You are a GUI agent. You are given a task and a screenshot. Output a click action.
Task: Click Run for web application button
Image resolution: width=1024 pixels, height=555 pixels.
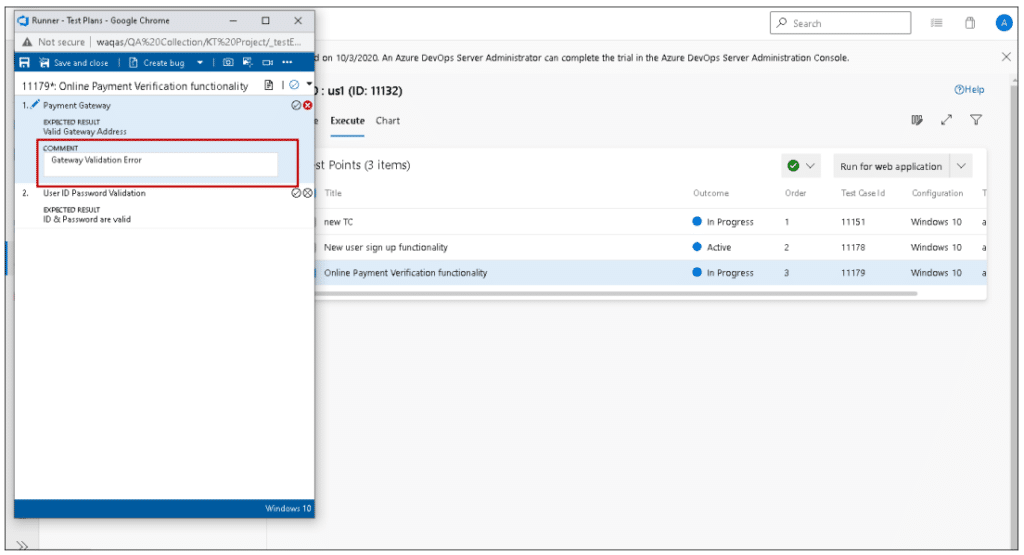coord(891,166)
